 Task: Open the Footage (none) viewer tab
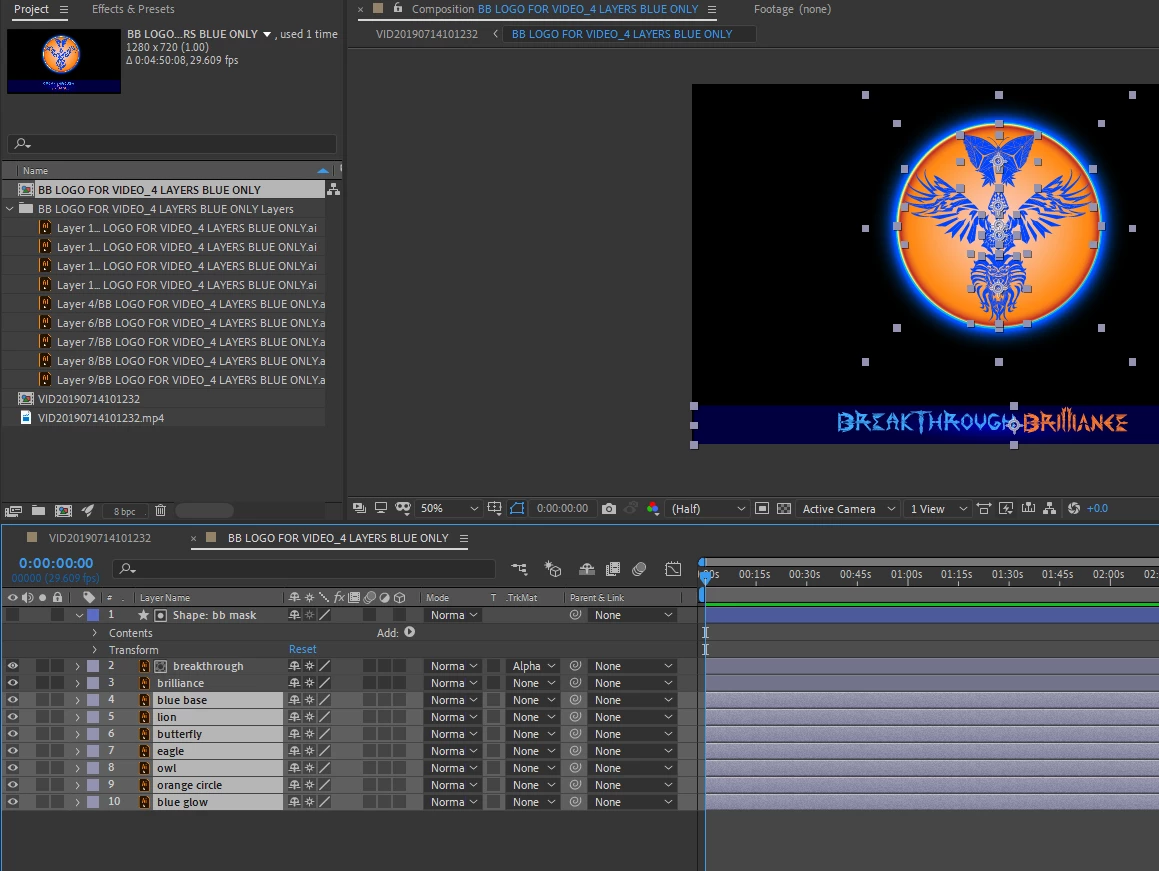(792, 9)
